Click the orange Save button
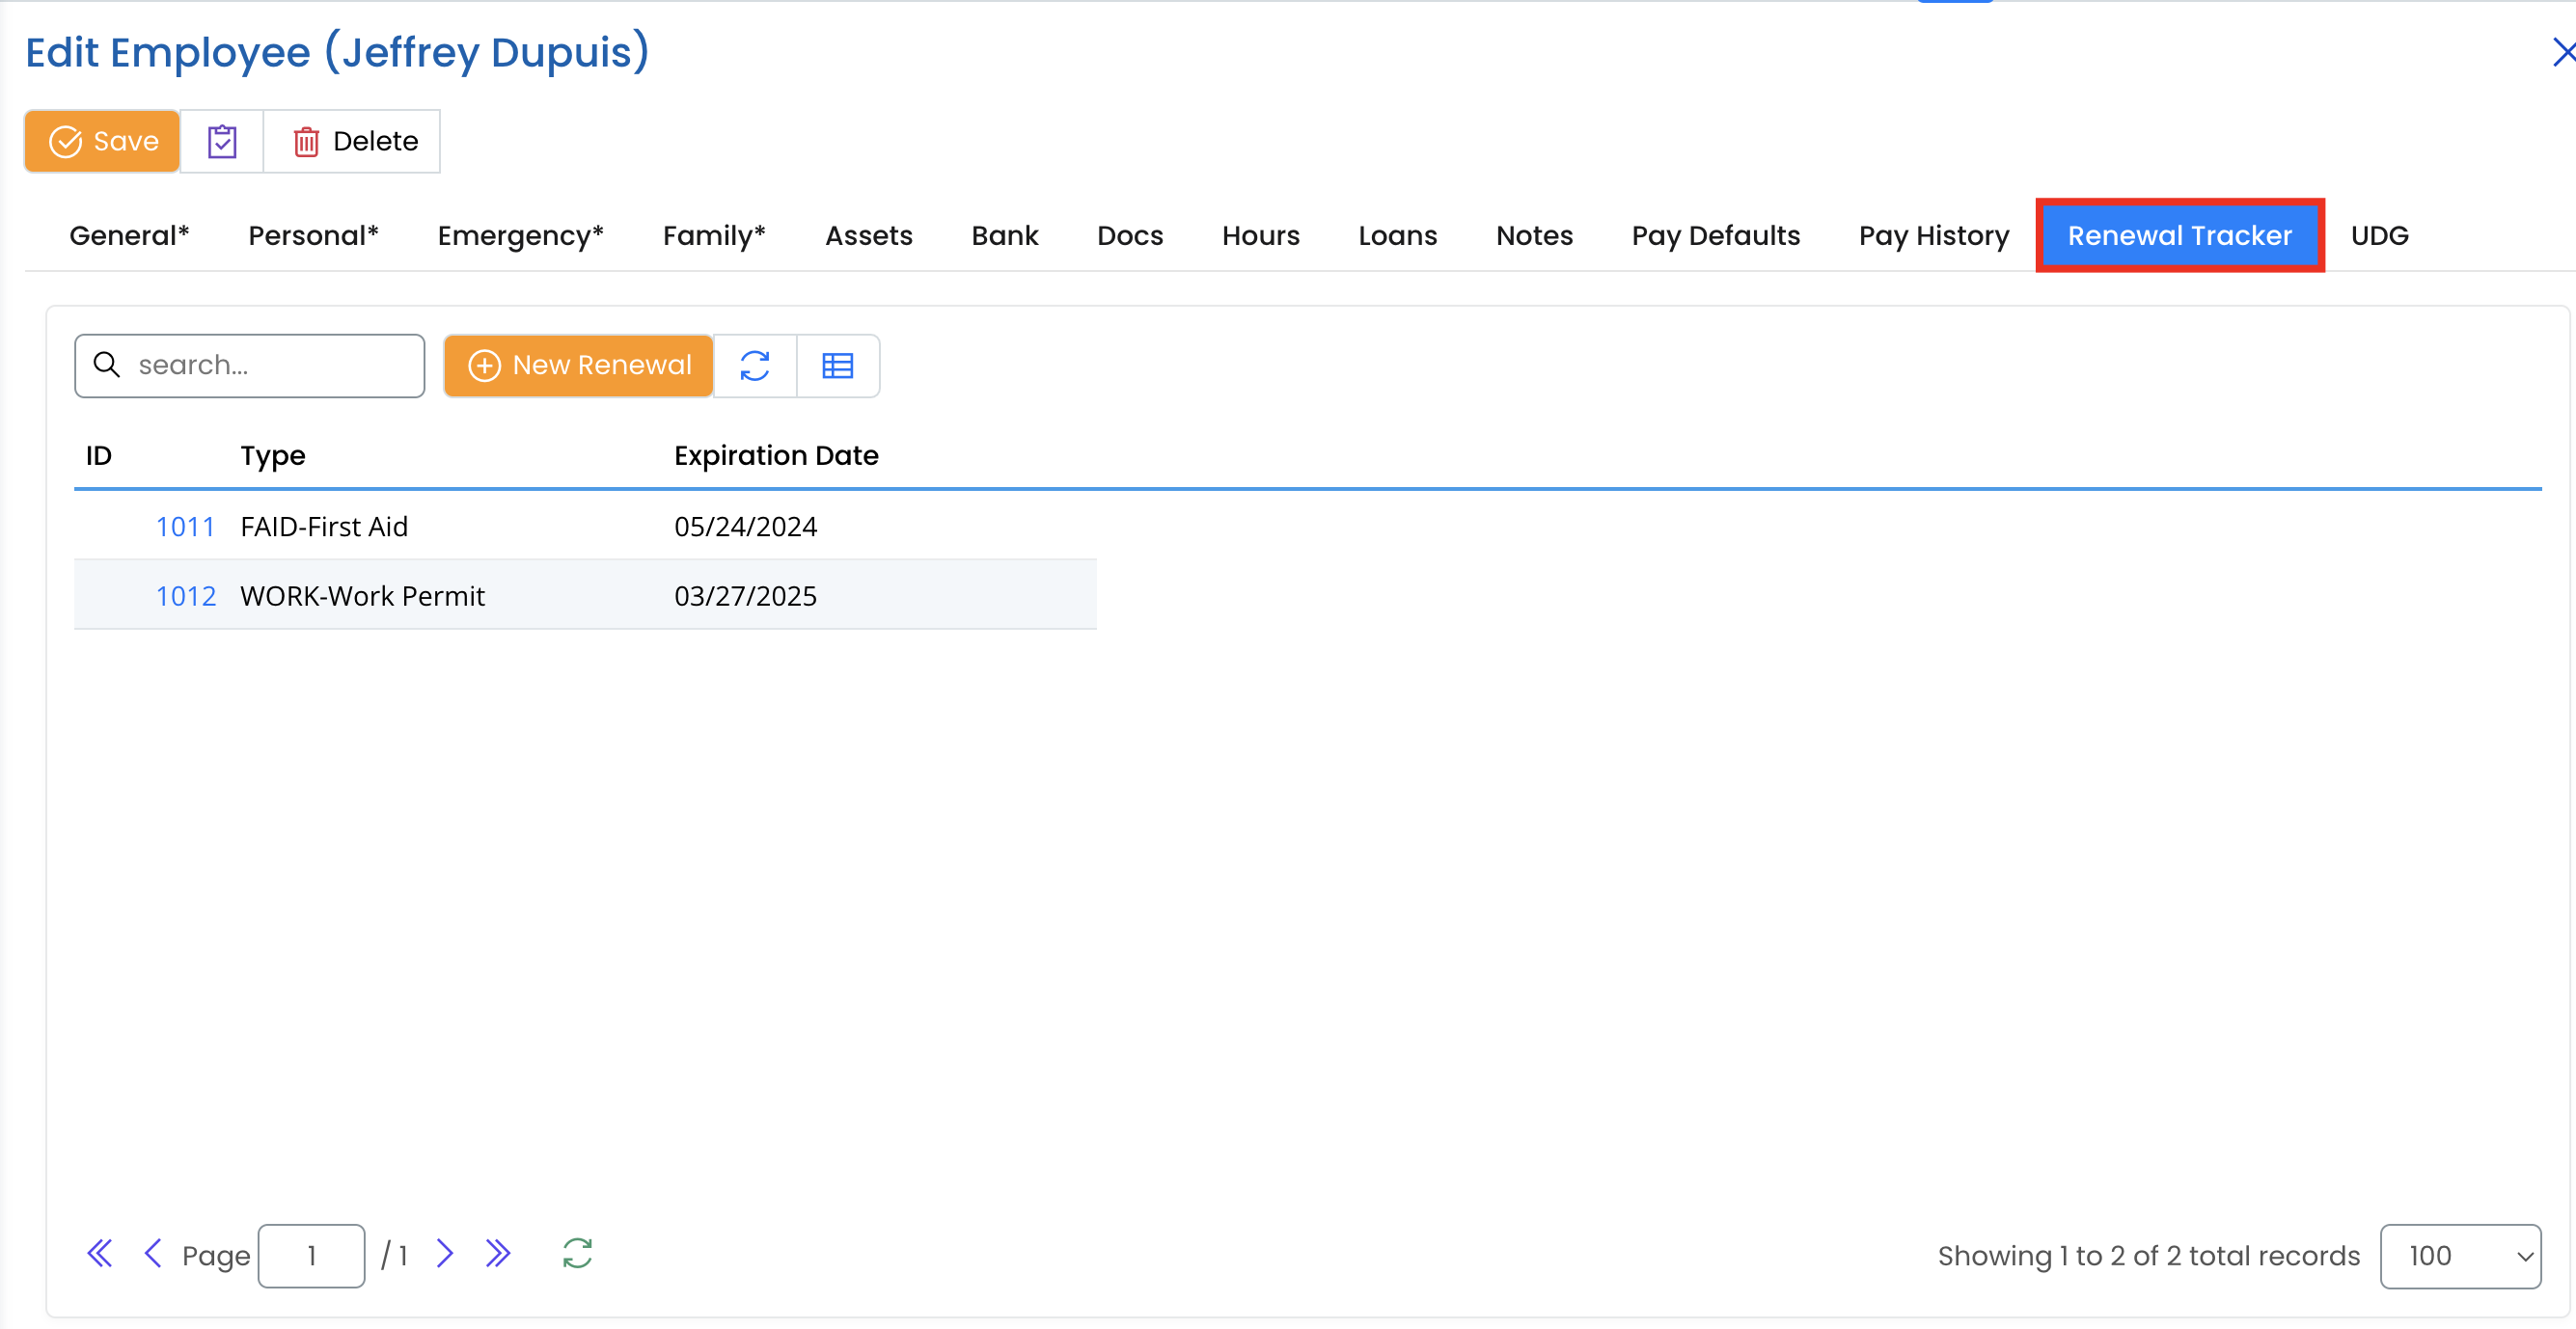2576x1329 pixels. [102, 141]
